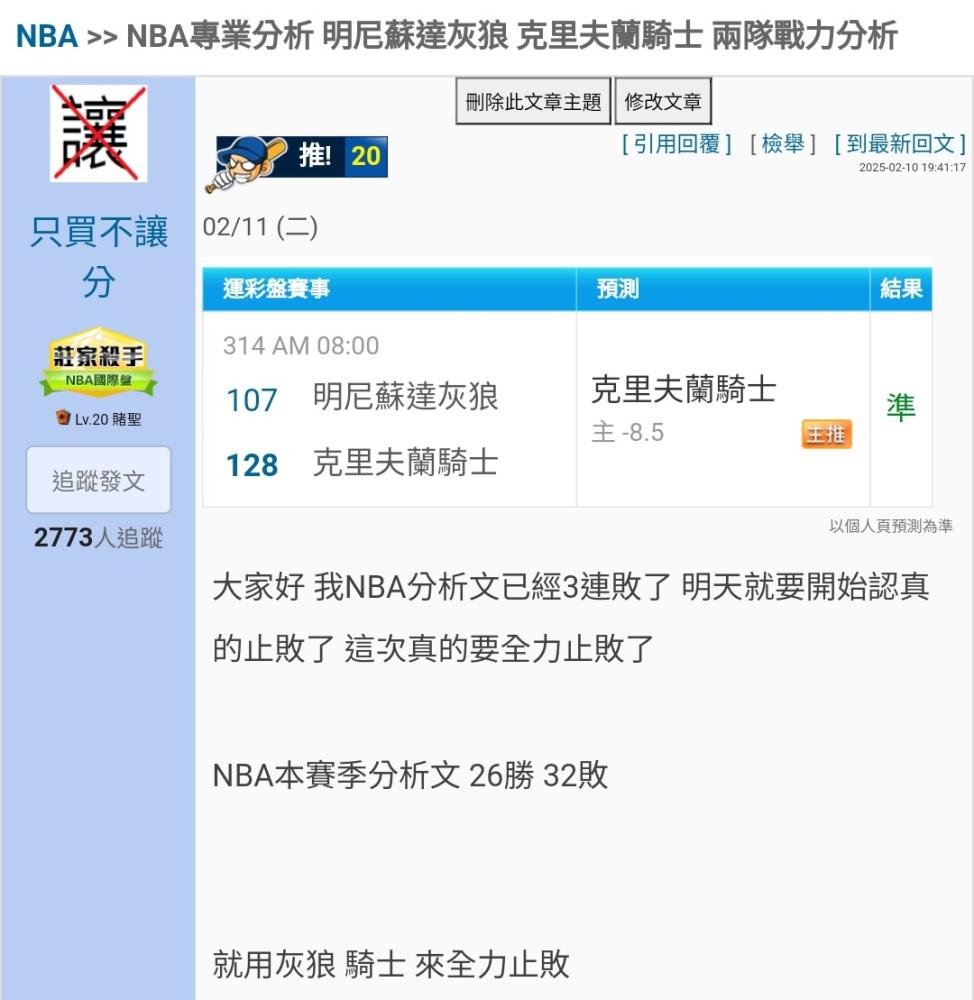Viewport: 974px width, 1000px height.
Task: Open the crossed-out 讓 user avatar
Action: point(99,133)
